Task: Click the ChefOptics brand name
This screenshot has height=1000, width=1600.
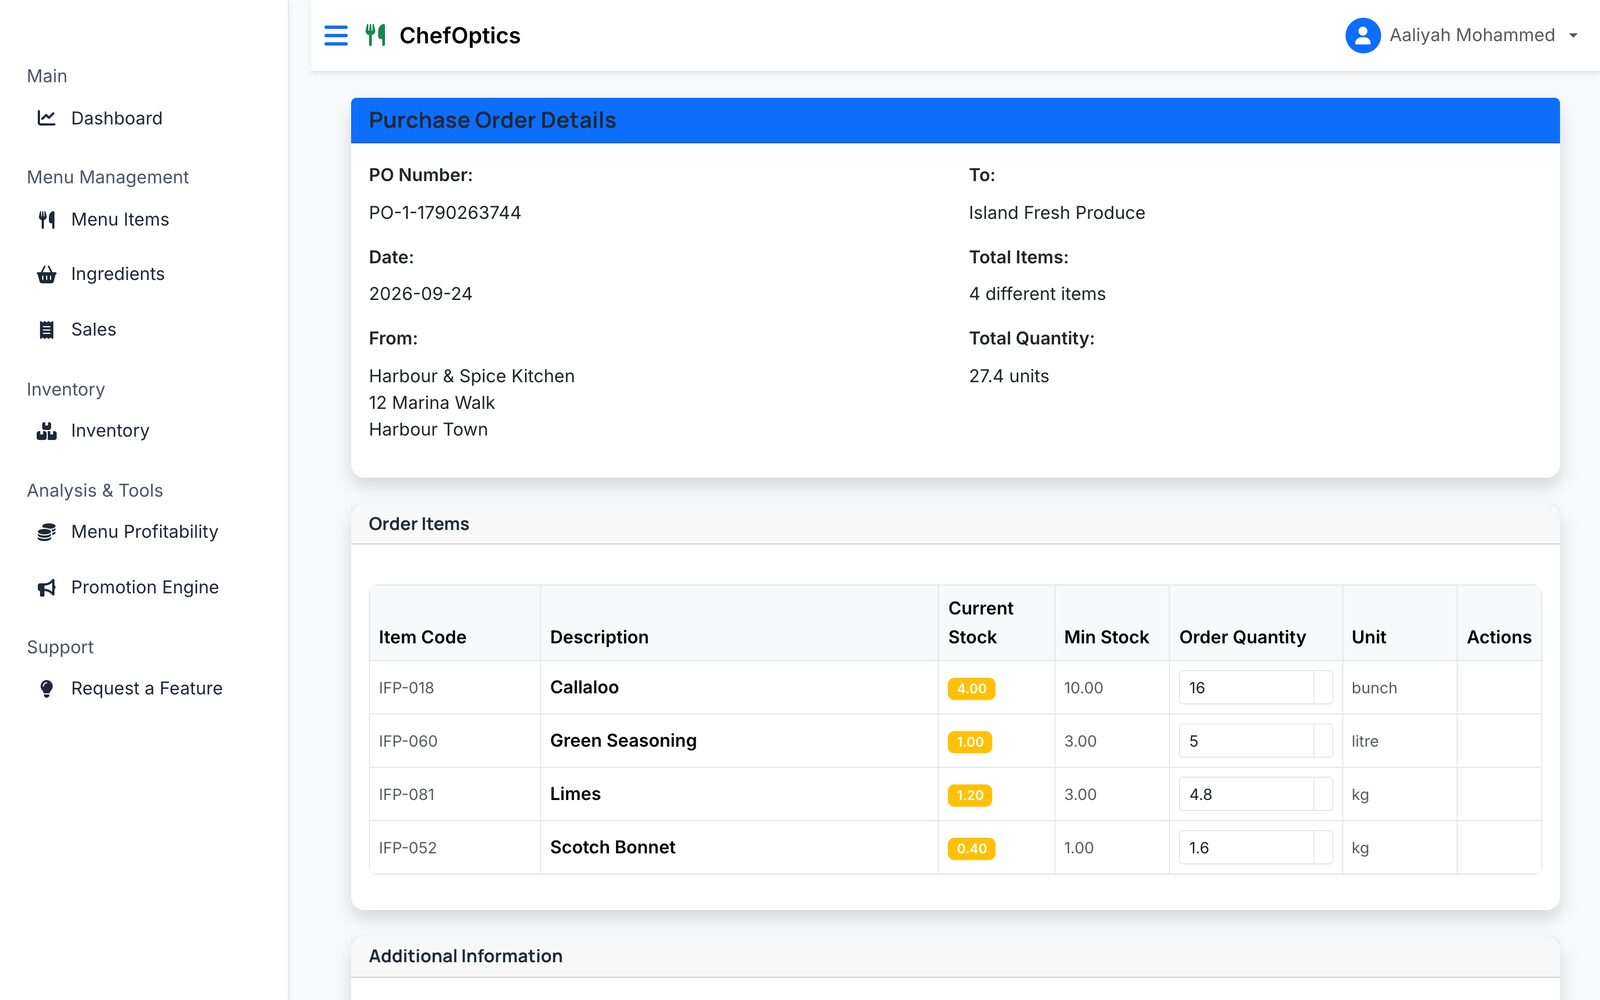Action: [460, 36]
